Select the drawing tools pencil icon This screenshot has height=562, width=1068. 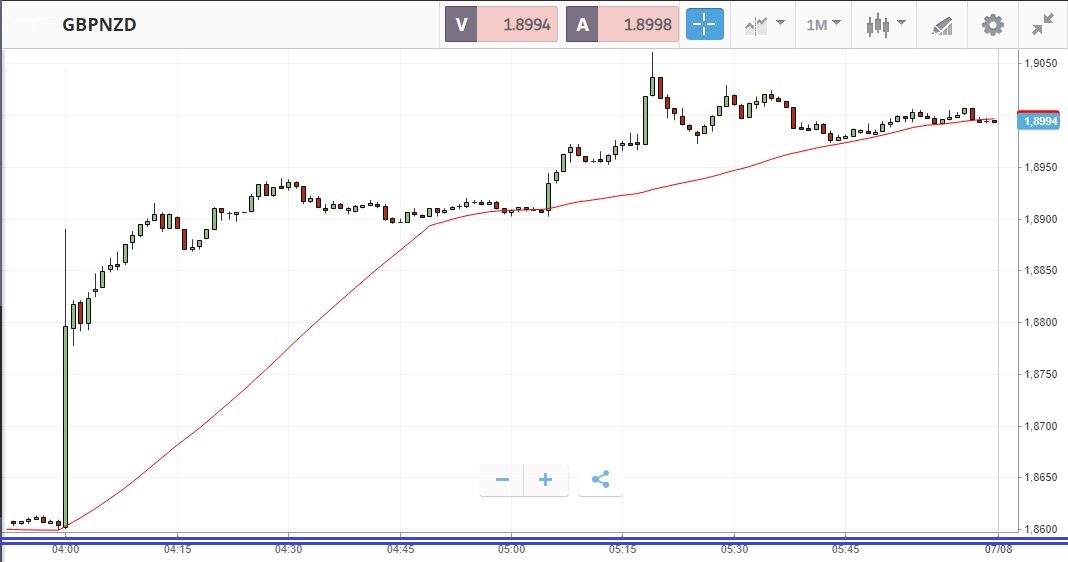pyautogui.click(x=942, y=25)
